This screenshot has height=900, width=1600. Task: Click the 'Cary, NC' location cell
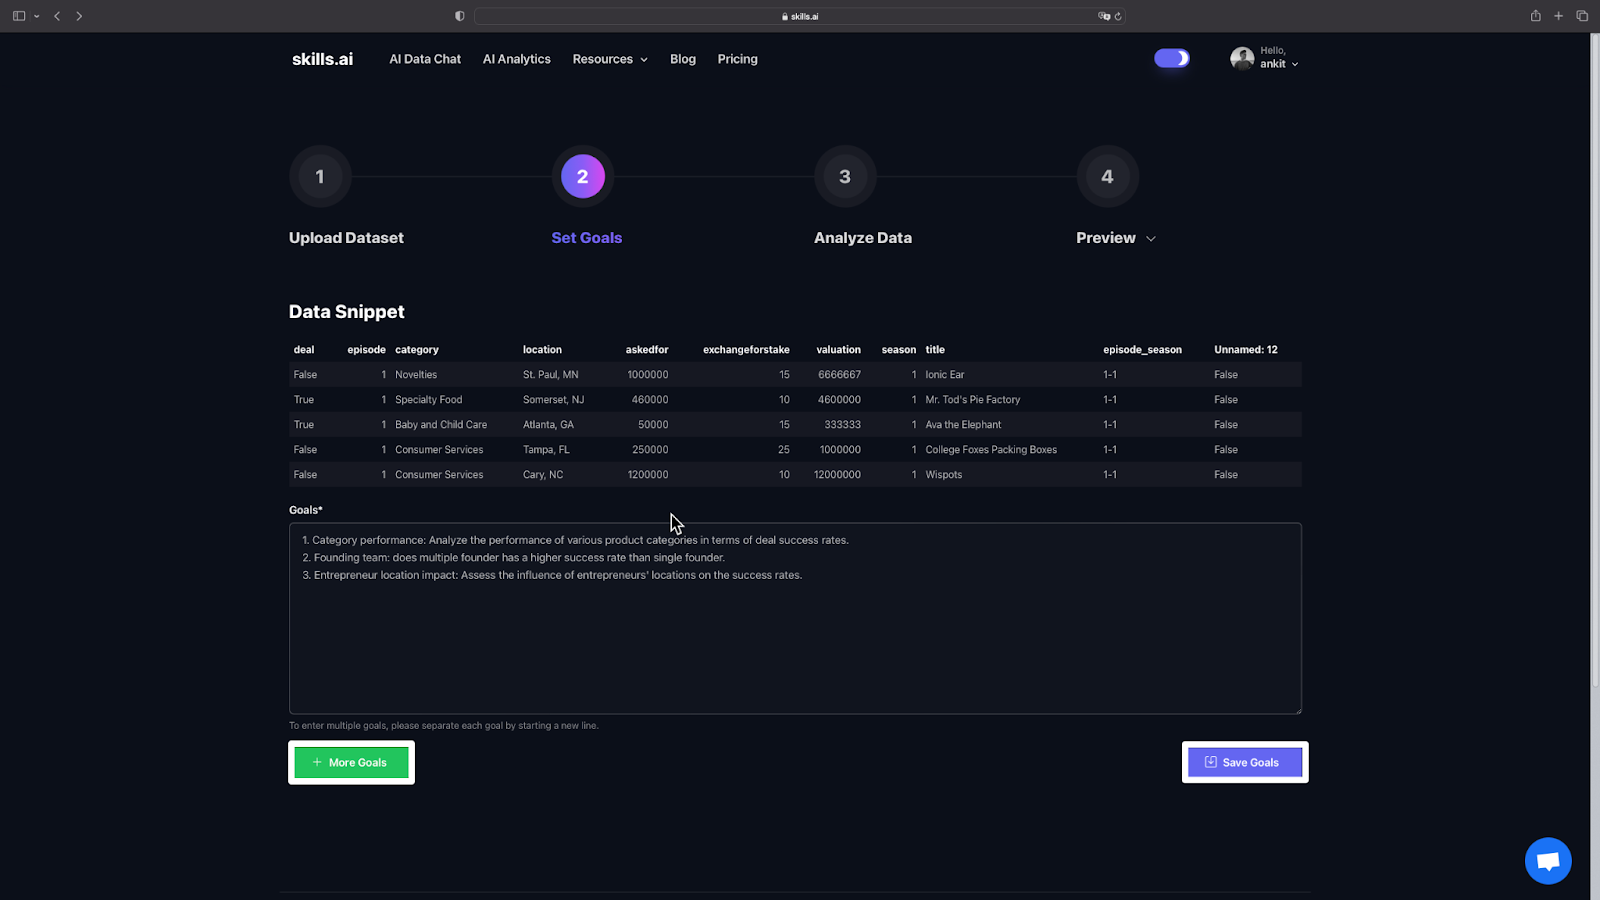point(543,475)
